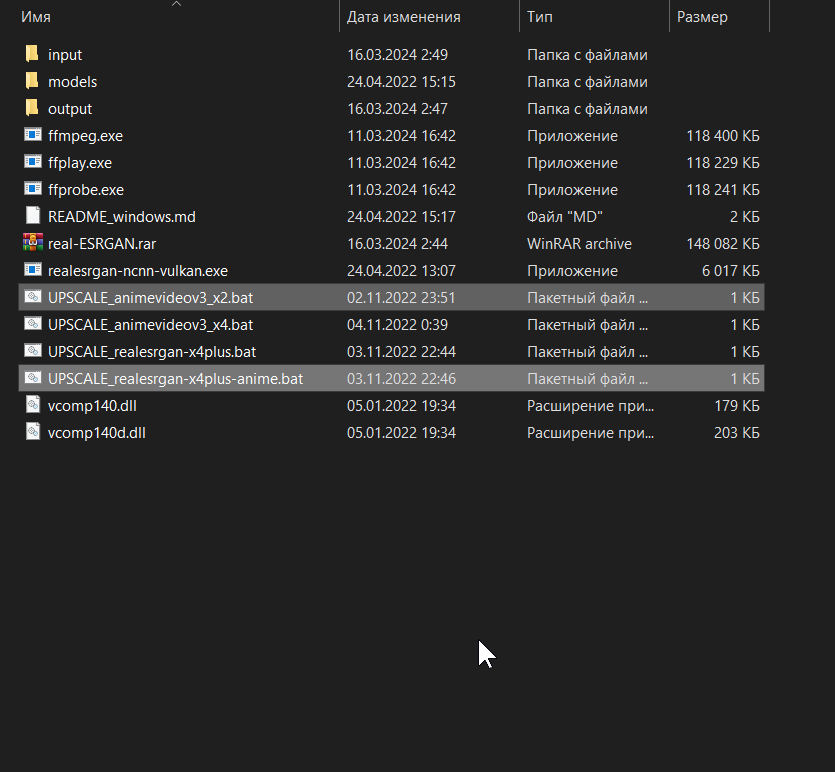835x772 pixels.
Task: Click the date 16.03.2024 2:47 of output
Action: (x=397, y=109)
